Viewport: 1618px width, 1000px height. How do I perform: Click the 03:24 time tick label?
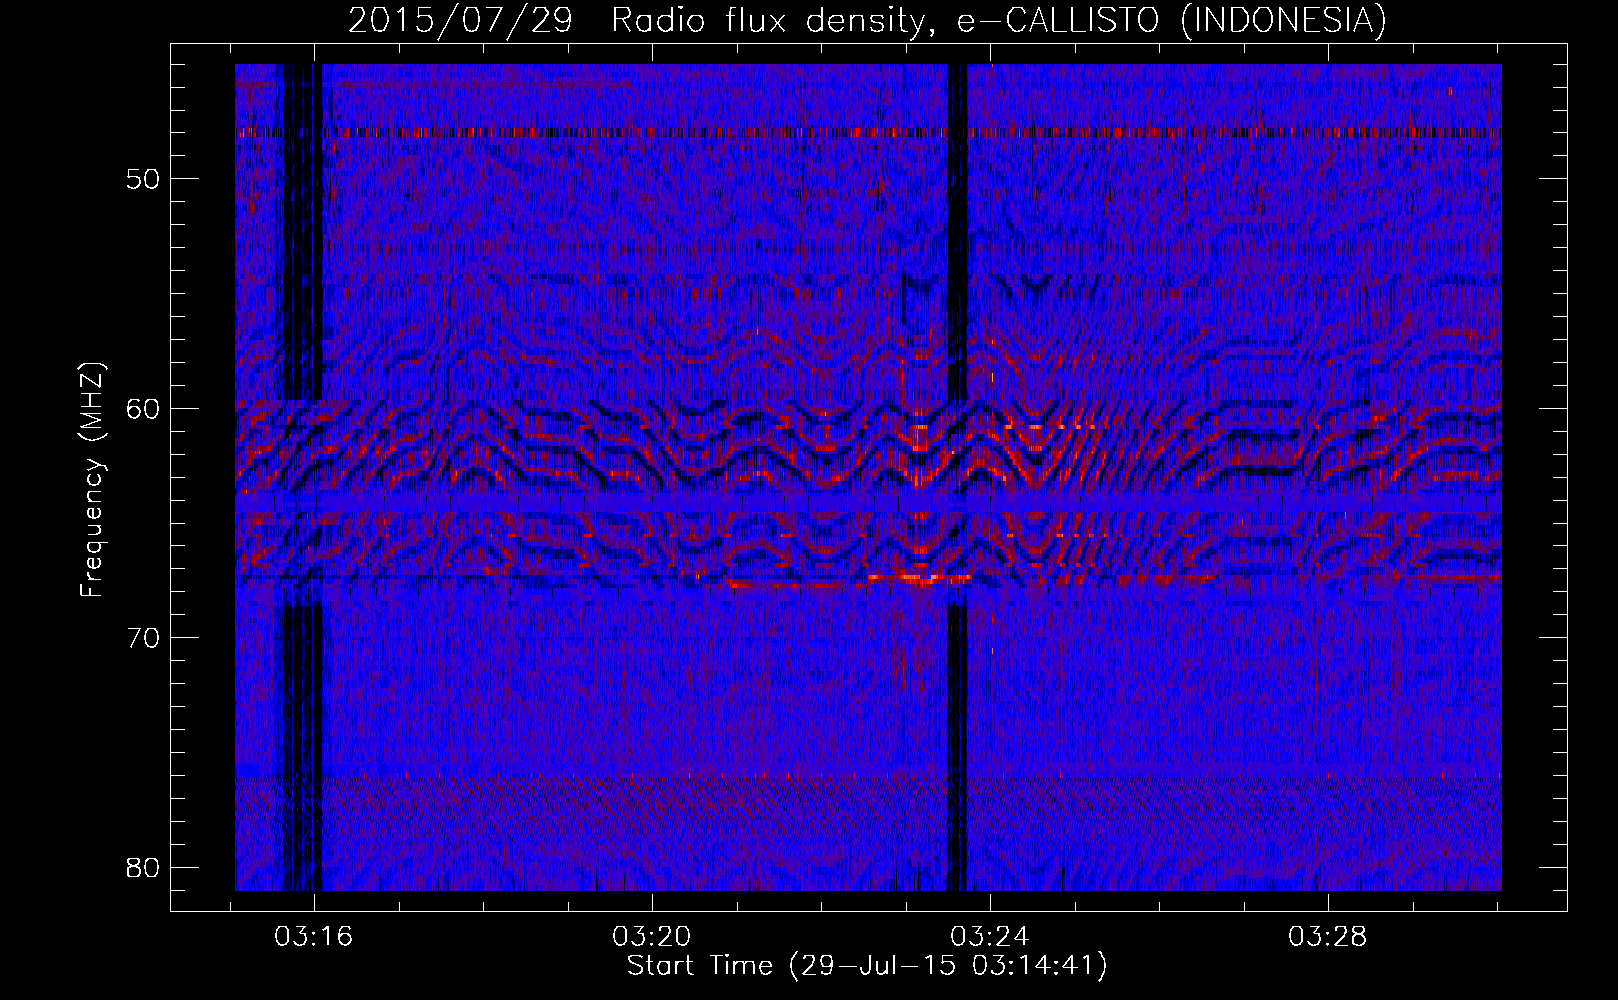click(990, 937)
